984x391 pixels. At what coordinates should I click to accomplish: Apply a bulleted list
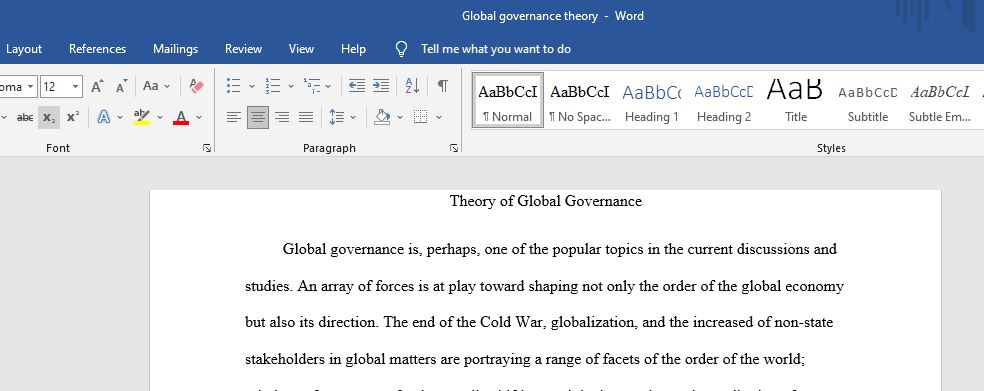pos(233,86)
